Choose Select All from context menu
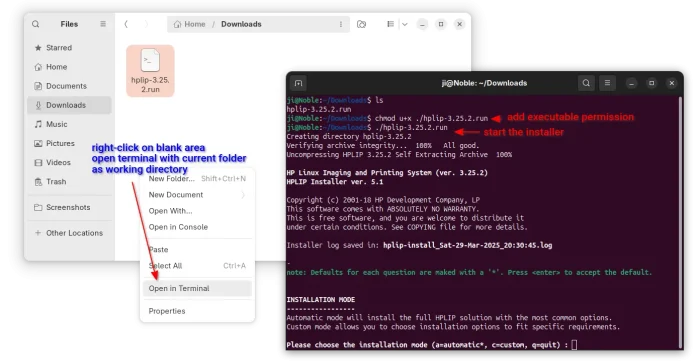The height and width of the screenshot is (361, 700). (197, 266)
